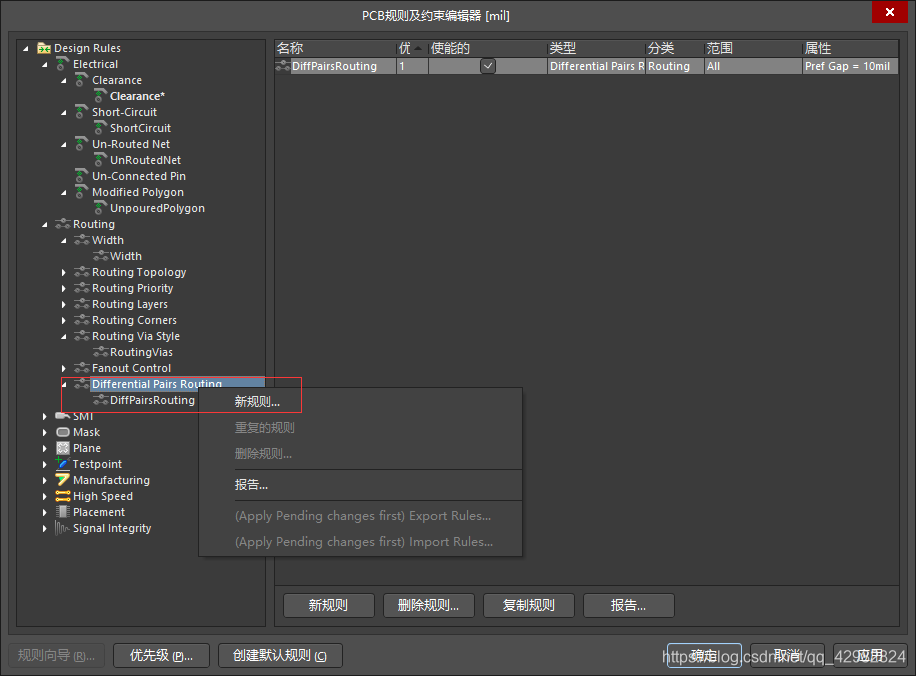The width and height of the screenshot is (916, 676).
Task: Click 创建默认规则 button
Action: tap(280, 656)
